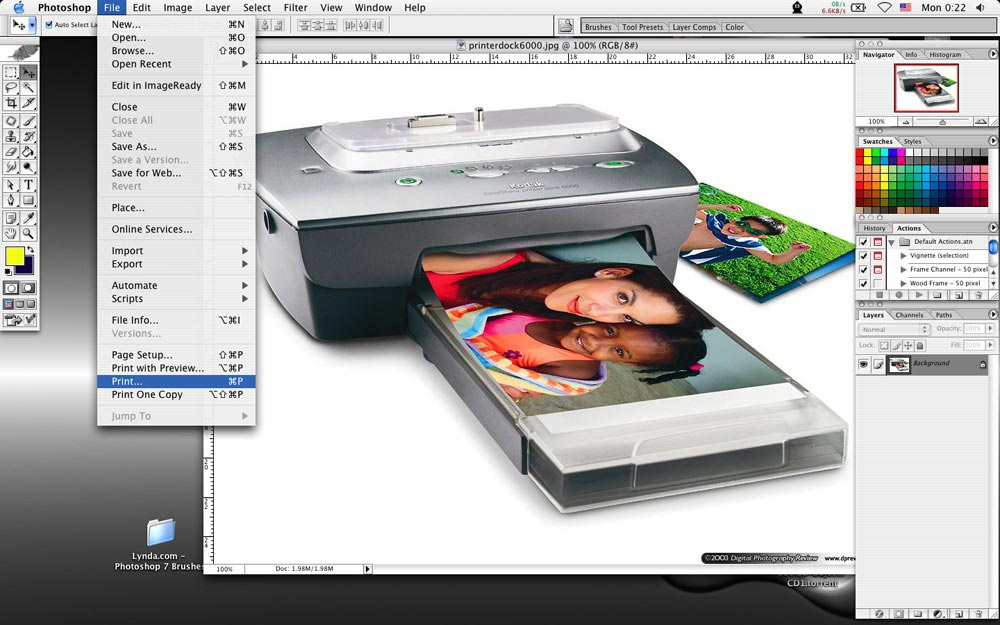The height and width of the screenshot is (625, 1000).
Task: Select the Healing Brush tool
Action: point(11,121)
